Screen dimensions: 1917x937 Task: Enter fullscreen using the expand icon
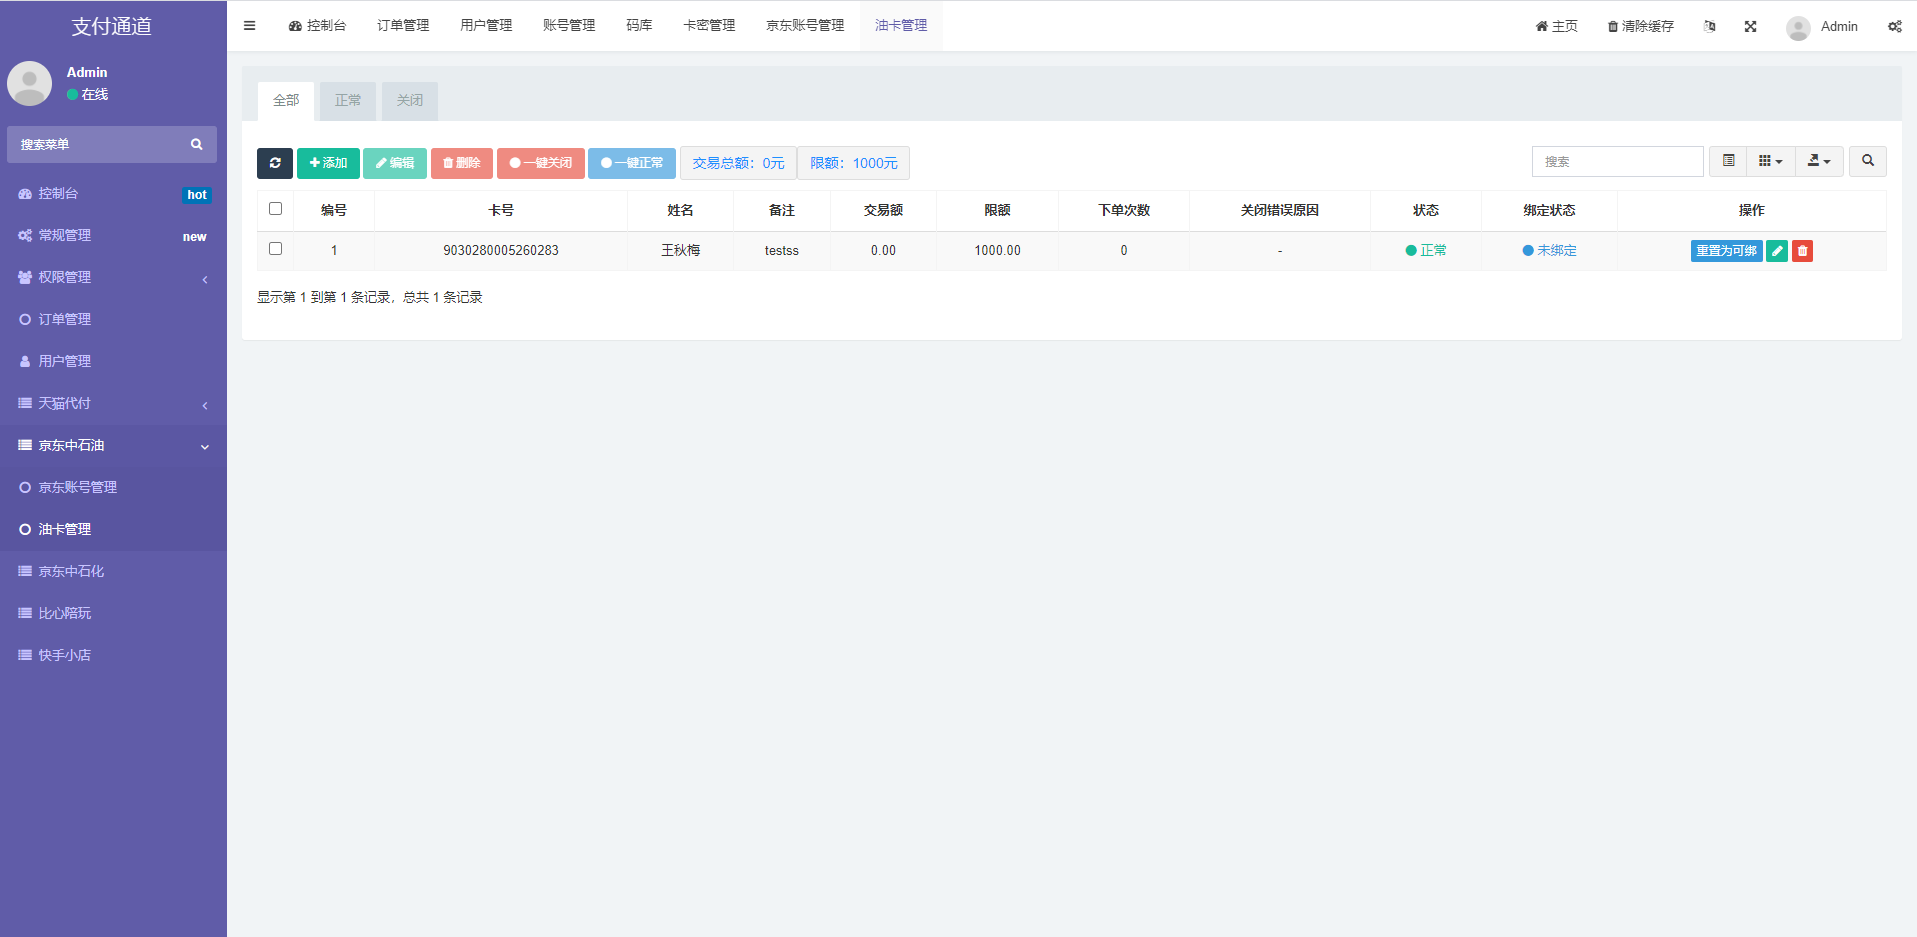click(x=1750, y=27)
